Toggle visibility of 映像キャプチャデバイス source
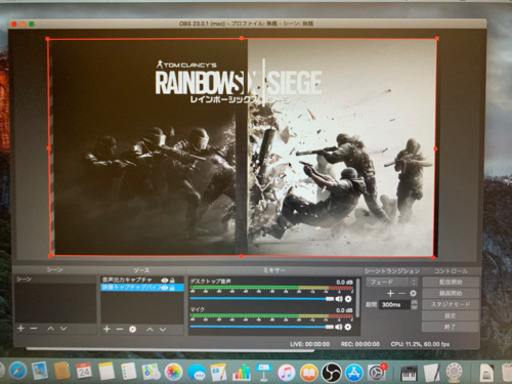Image resolution: width=512 pixels, height=384 pixels. (x=165, y=287)
